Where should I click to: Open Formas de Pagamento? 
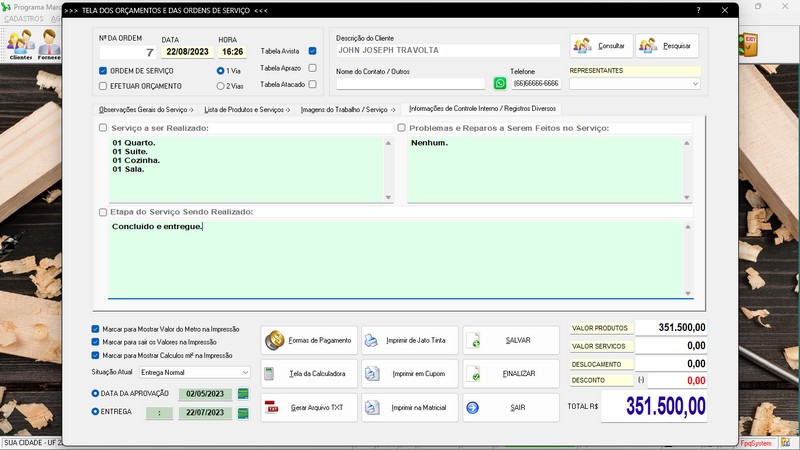point(309,340)
